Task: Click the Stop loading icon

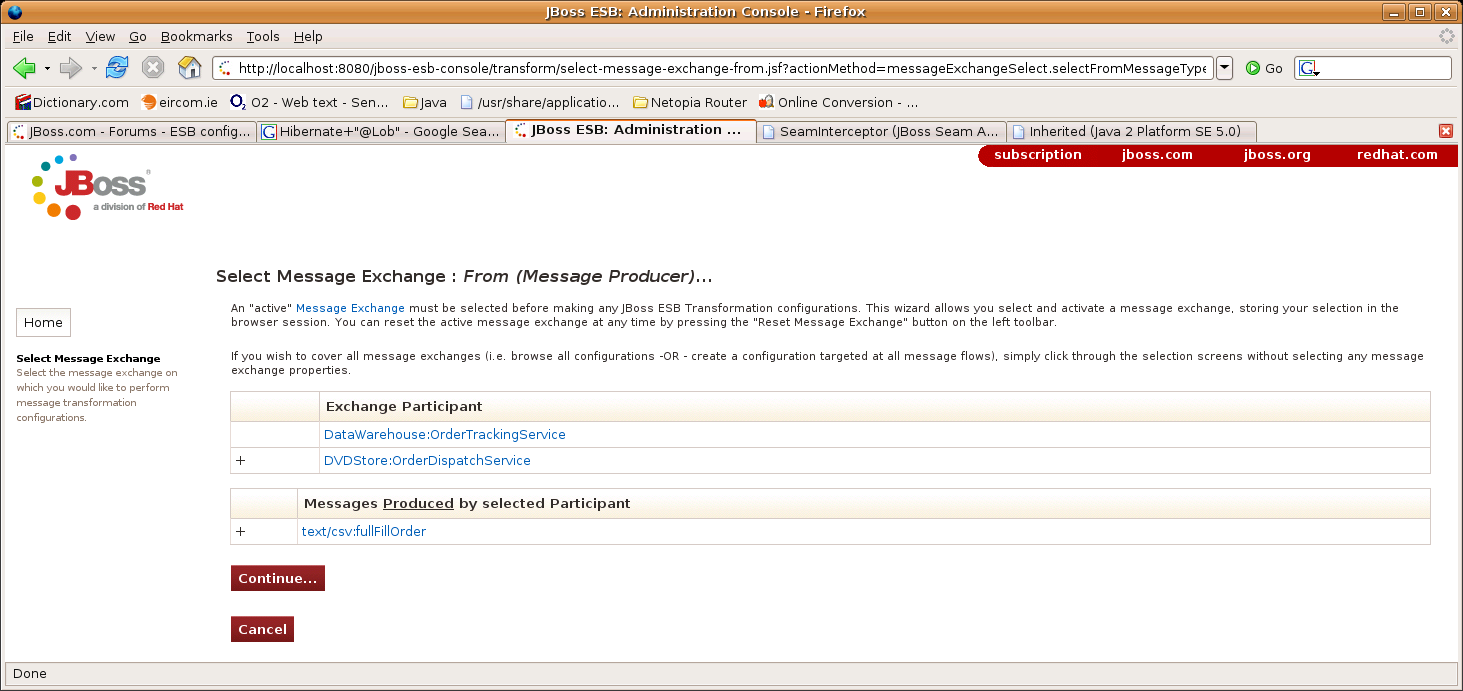Action: [x=153, y=68]
